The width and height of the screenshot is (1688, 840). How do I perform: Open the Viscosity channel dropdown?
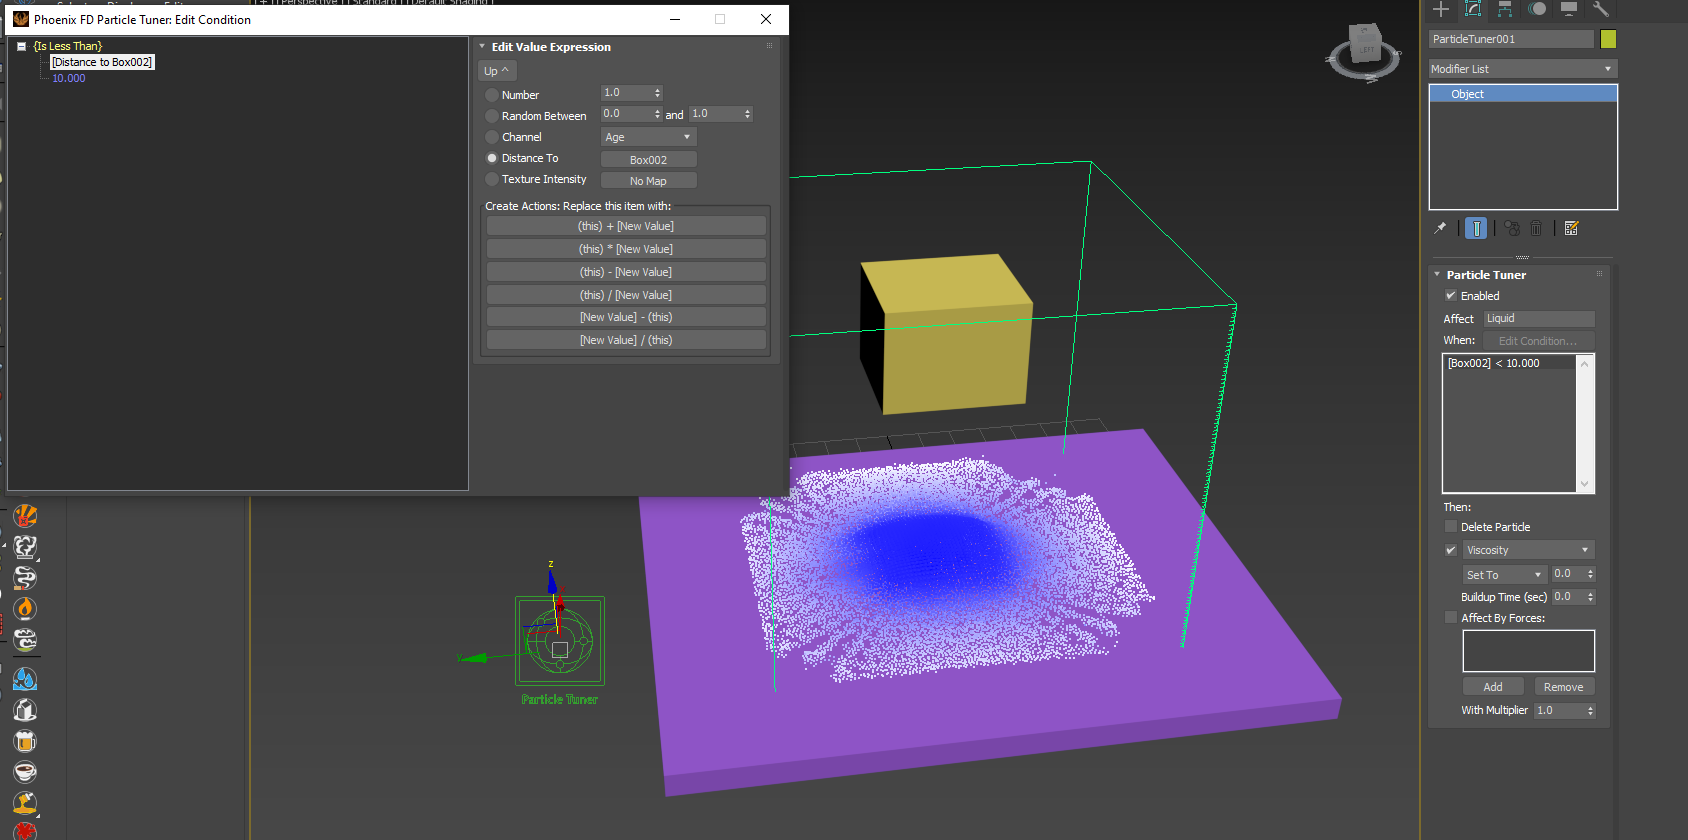[x=1529, y=550]
